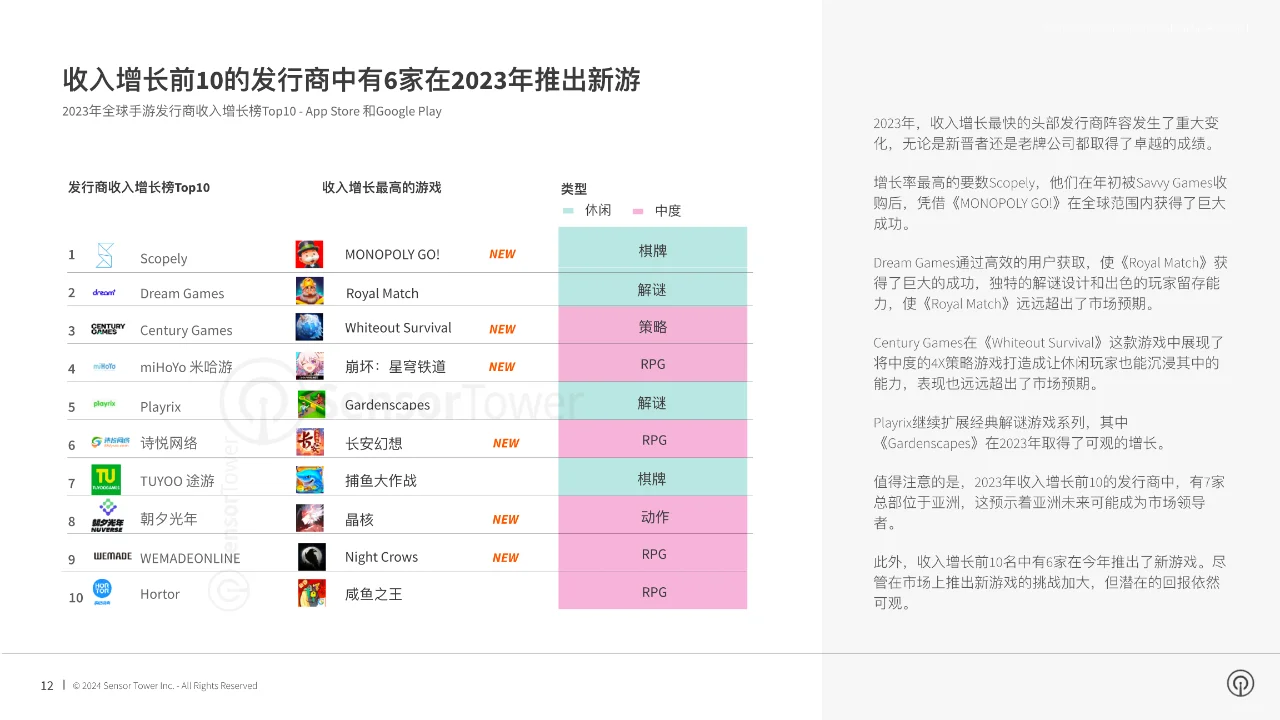Click the 动作 type cell
Viewport: 1280px width, 720px height.
tap(652, 515)
